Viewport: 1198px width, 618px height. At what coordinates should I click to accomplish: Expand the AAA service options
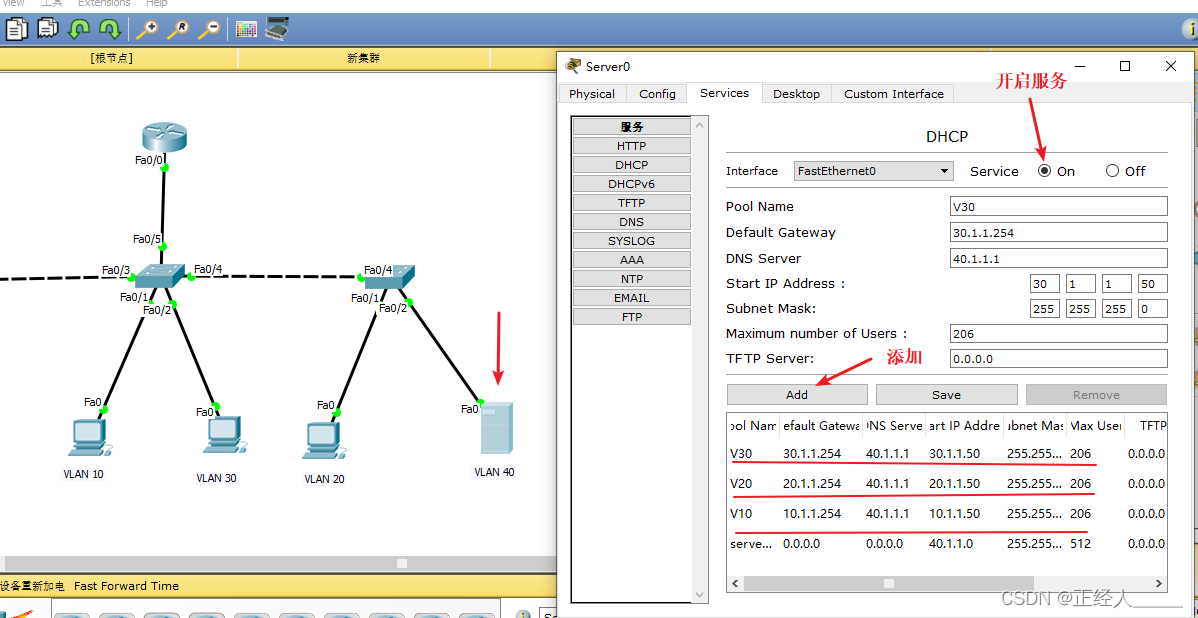631,259
